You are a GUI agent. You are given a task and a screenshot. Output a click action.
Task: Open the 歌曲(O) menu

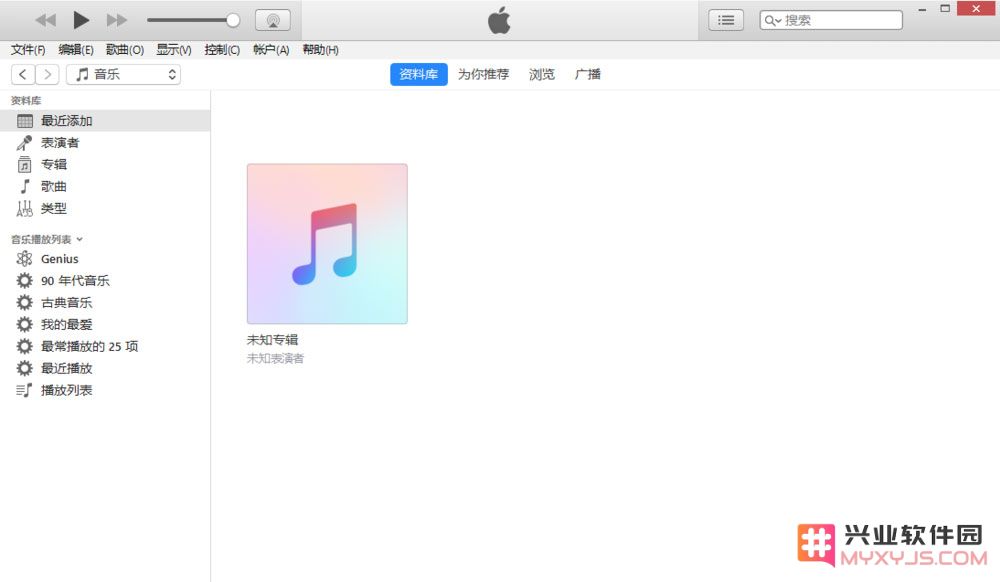124,50
